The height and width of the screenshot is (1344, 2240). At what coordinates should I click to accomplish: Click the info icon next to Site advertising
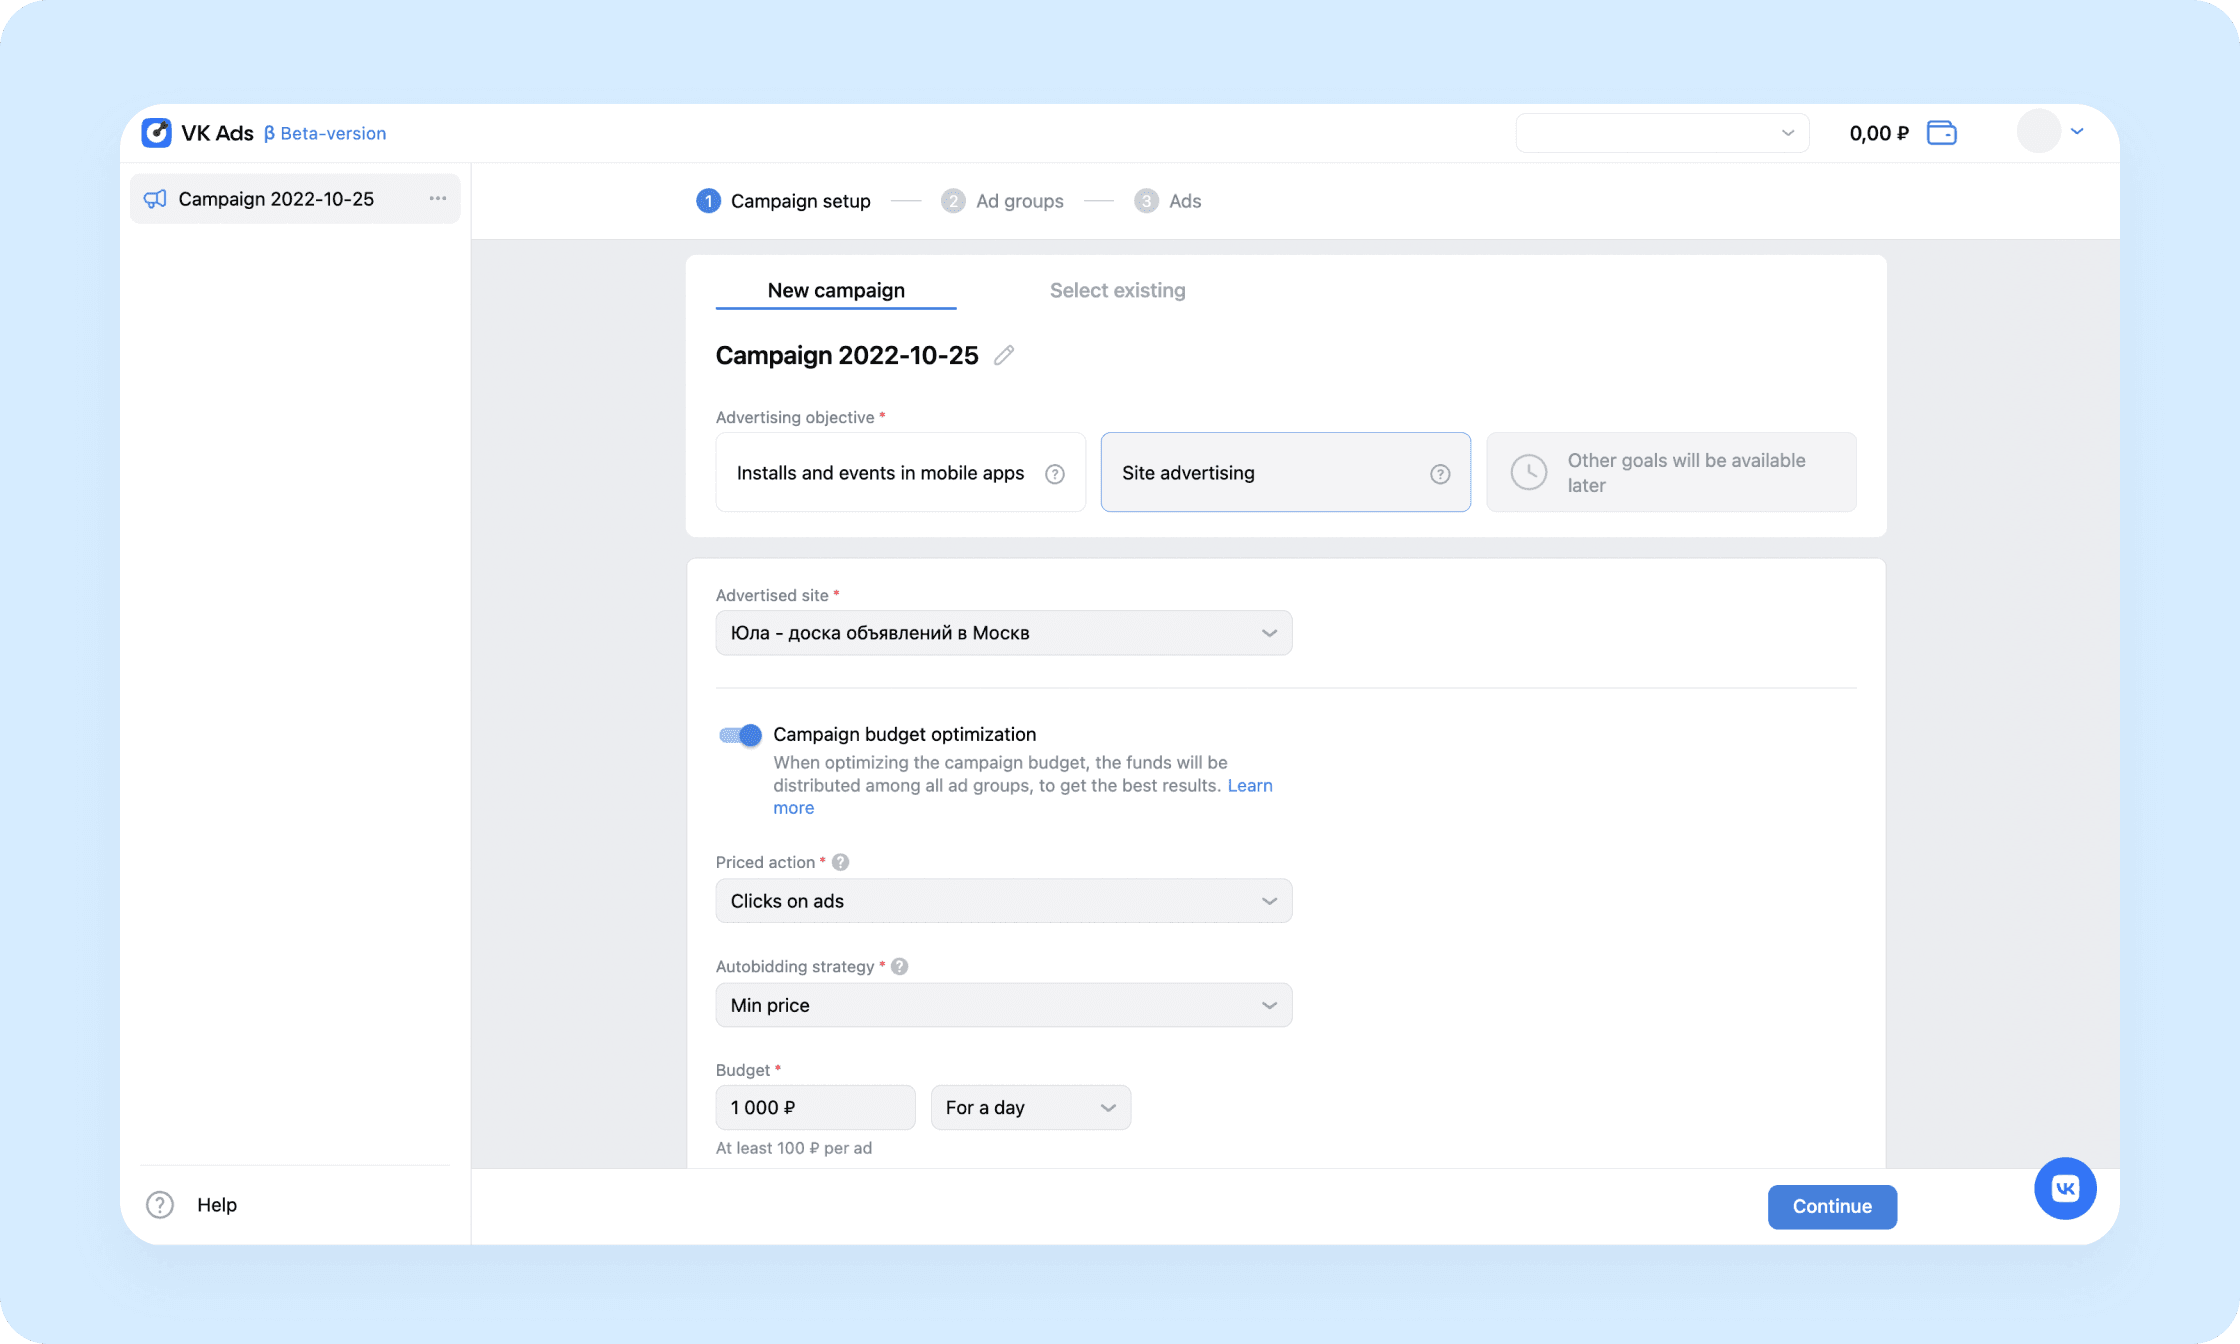pos(1438,472)
